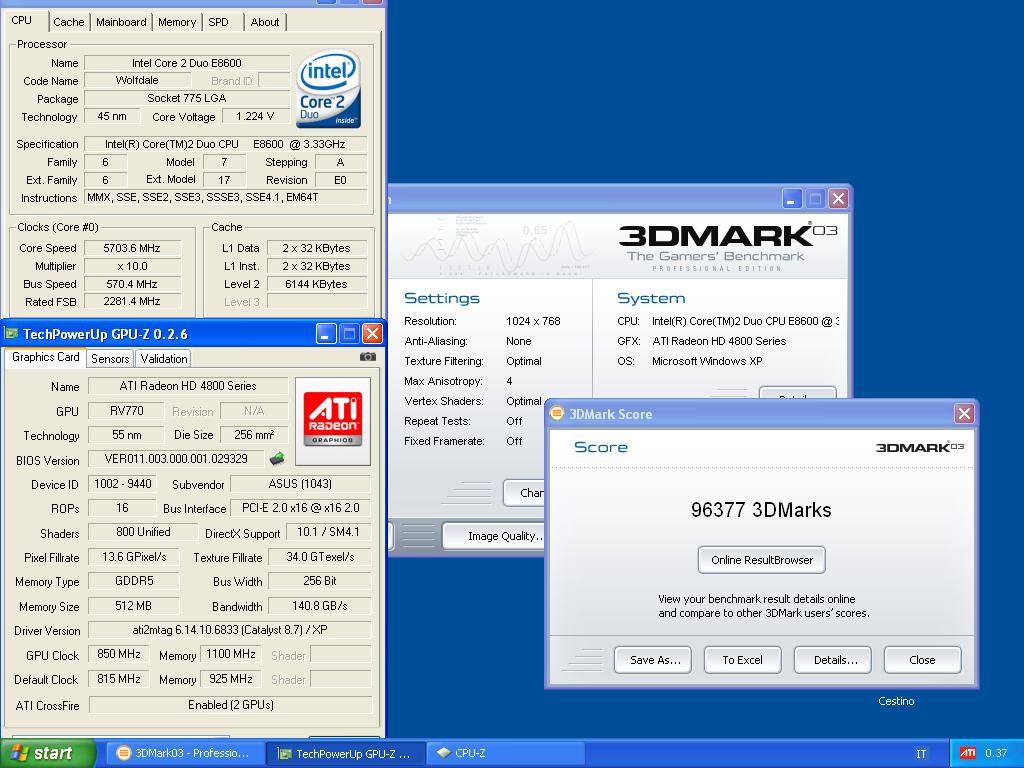Viewport: 1024px width, 768px height.
Task: Click the Image Quality... button in 3DMark03
Action: click(494, 536)
